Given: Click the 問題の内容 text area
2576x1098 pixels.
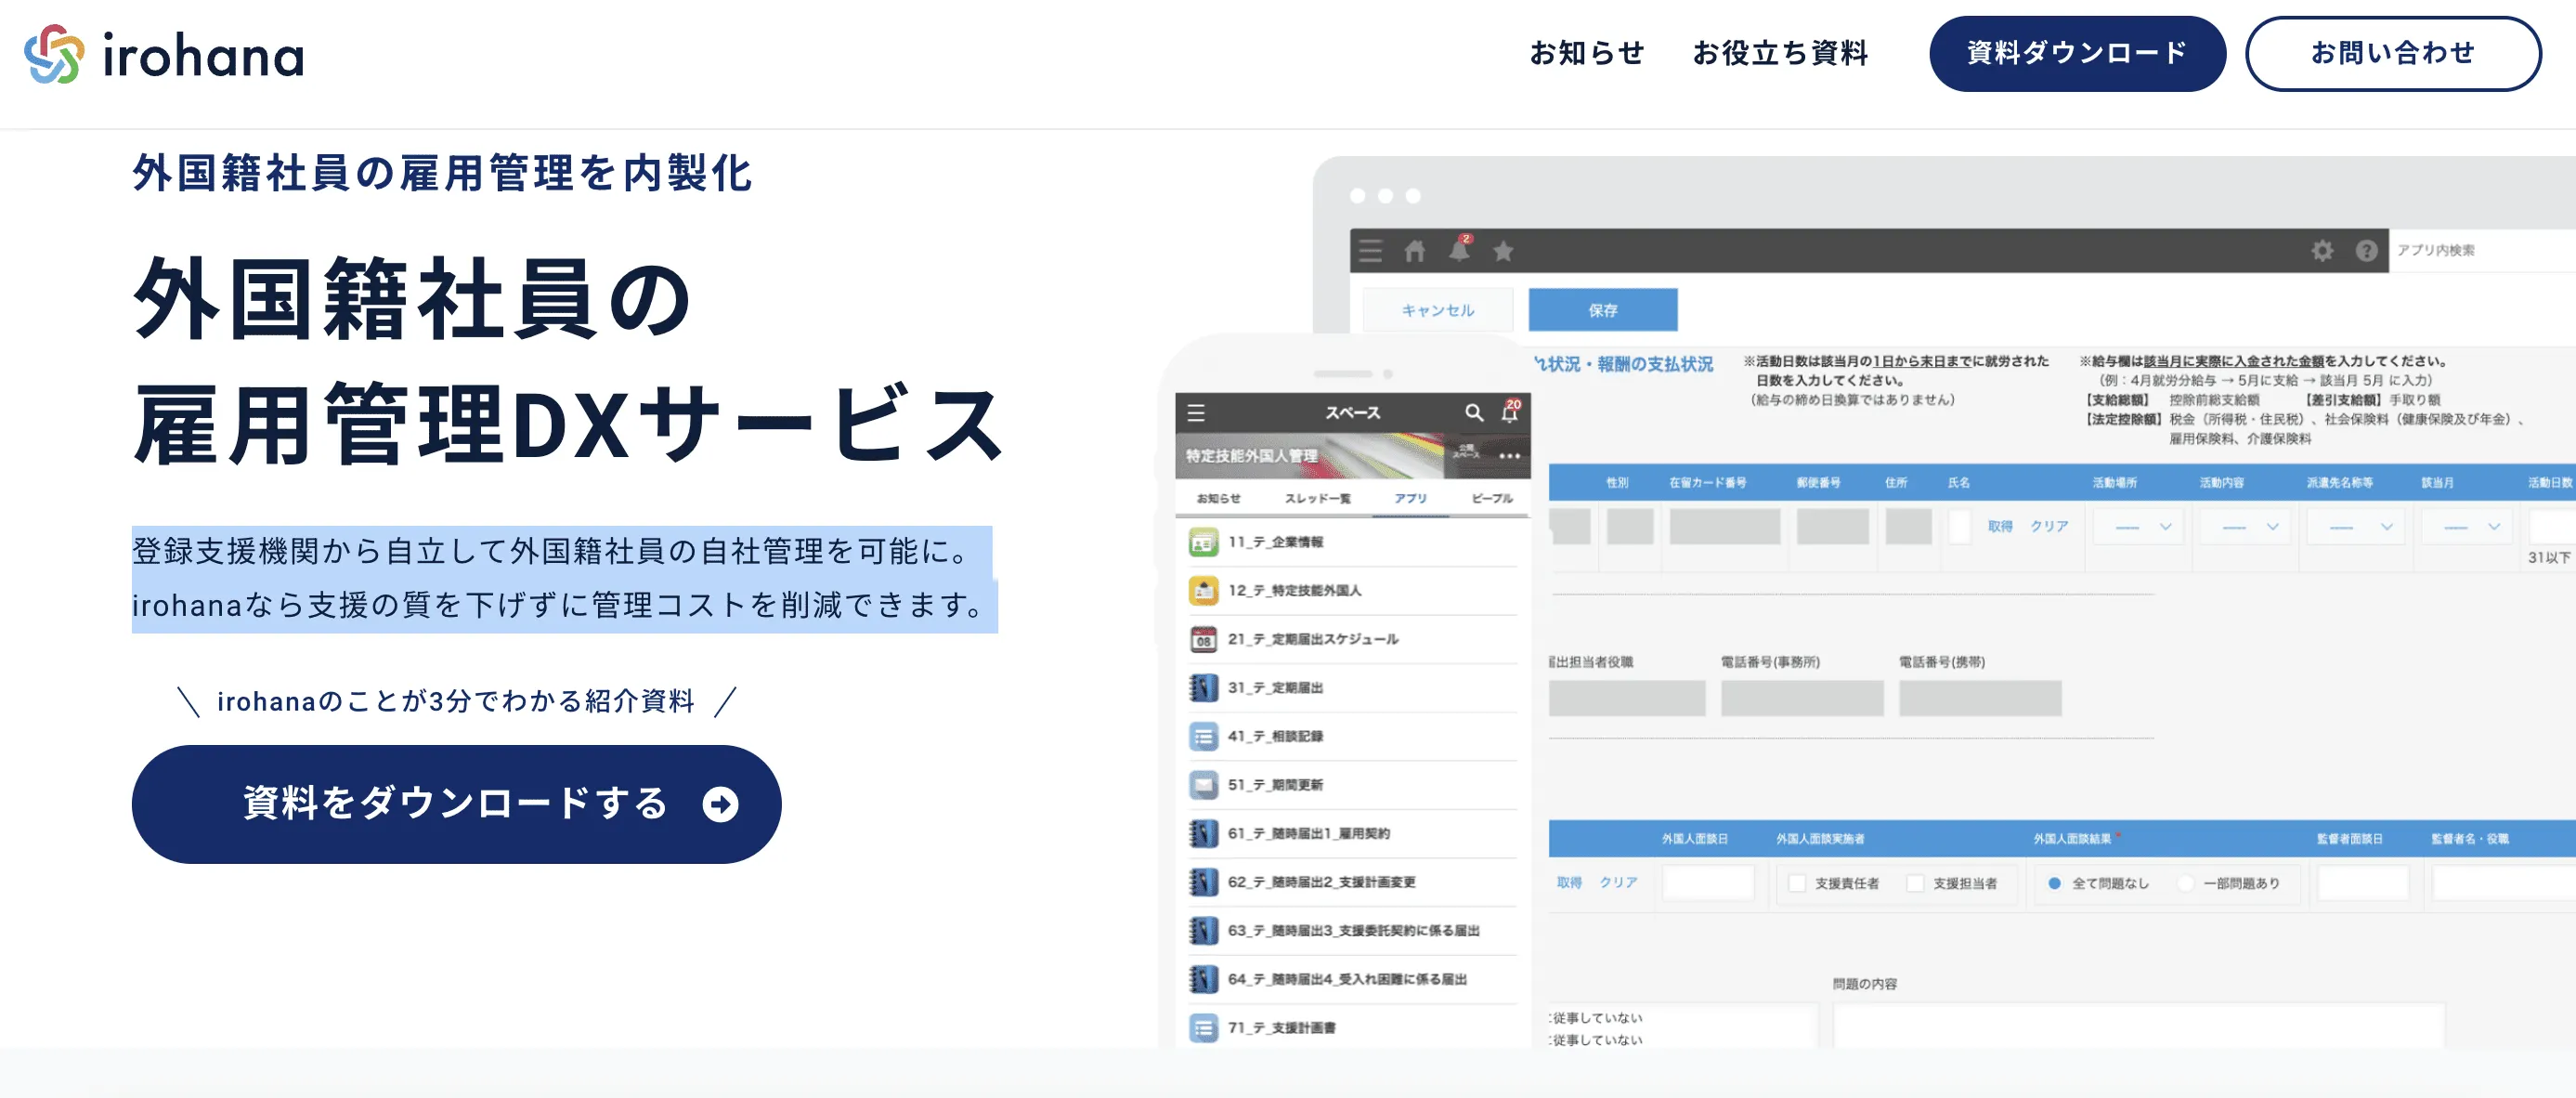Looking at the screenshot, I should coord(2139,1025).
